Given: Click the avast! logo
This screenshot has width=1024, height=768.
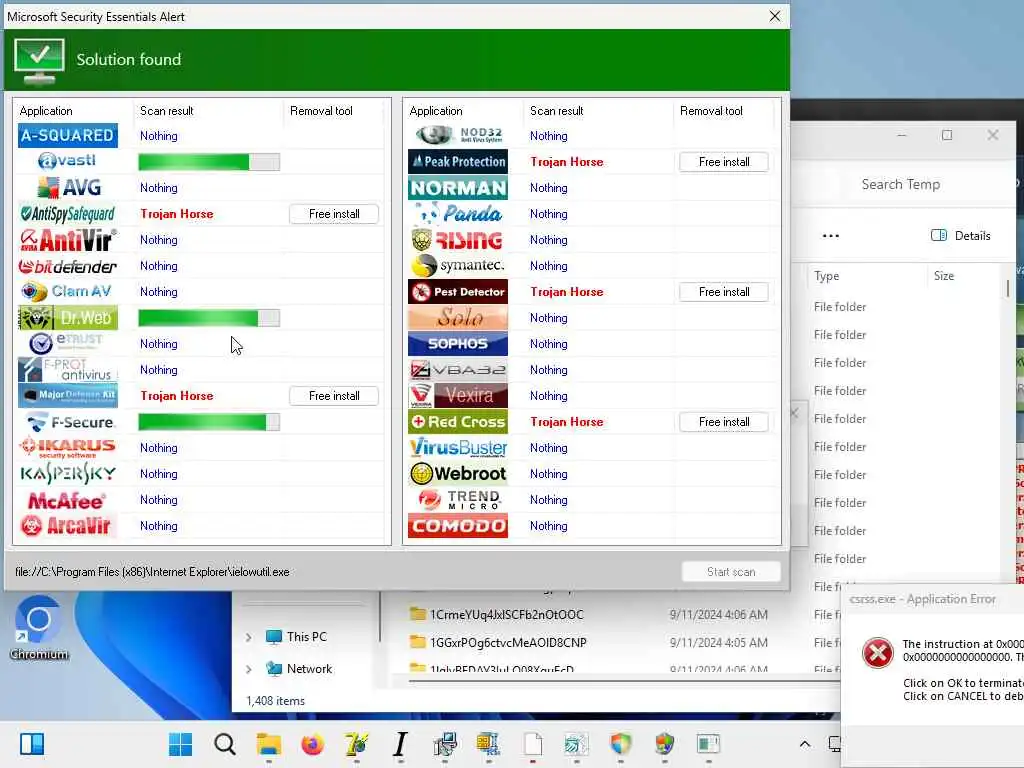Looking at the screenshot, I should (68, 161).
